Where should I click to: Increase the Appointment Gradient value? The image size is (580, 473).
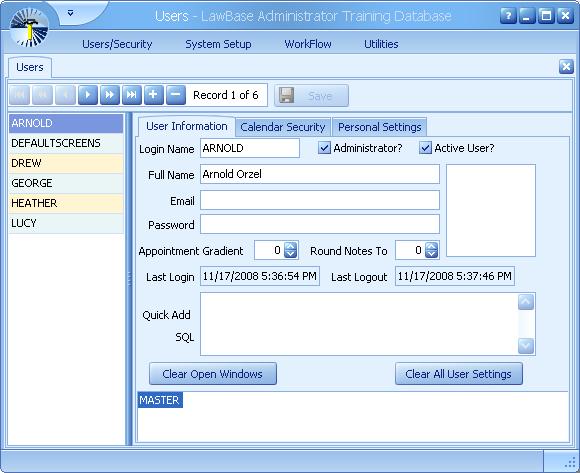tap(291, 246)
